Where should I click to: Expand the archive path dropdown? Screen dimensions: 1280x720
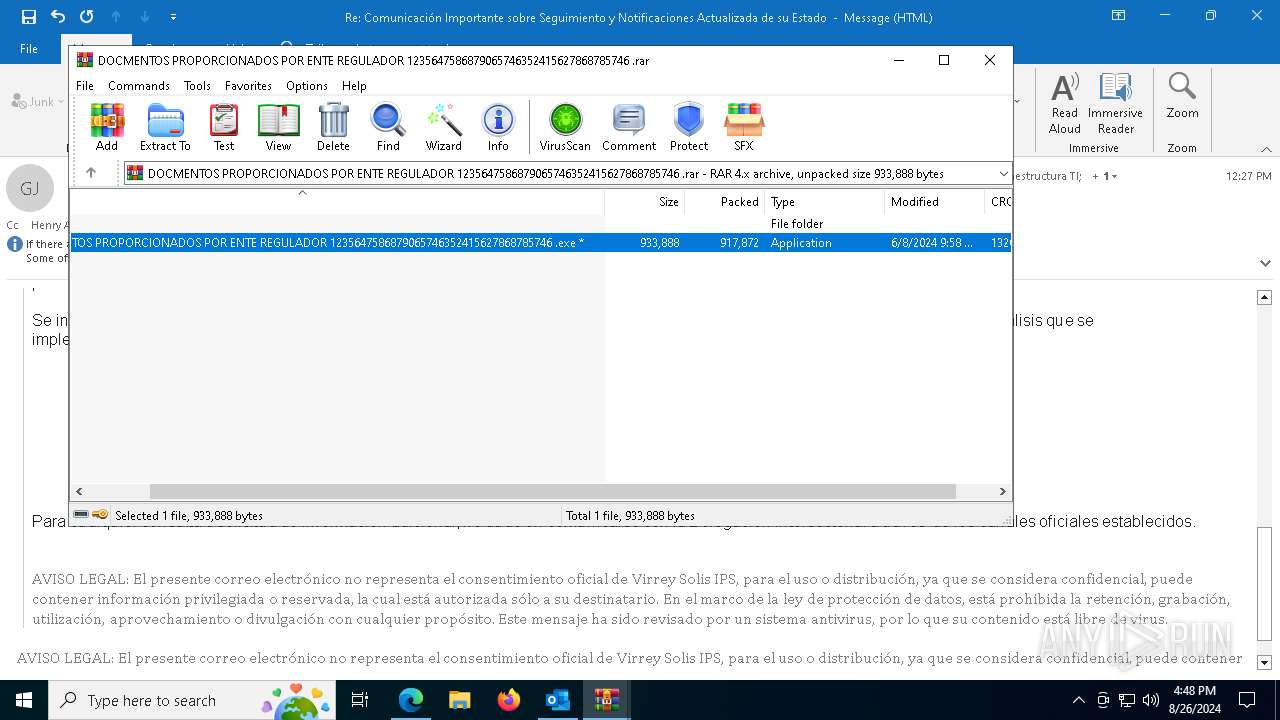click(x=1003, y=173)
